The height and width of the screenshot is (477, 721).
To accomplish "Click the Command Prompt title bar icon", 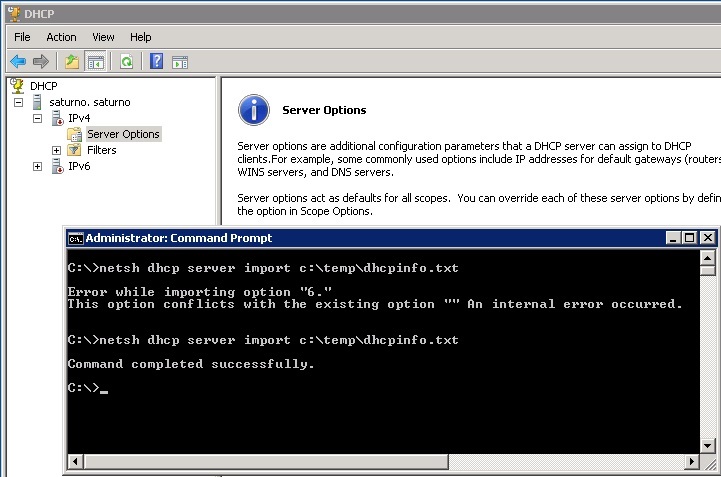I will click(75, 238).
